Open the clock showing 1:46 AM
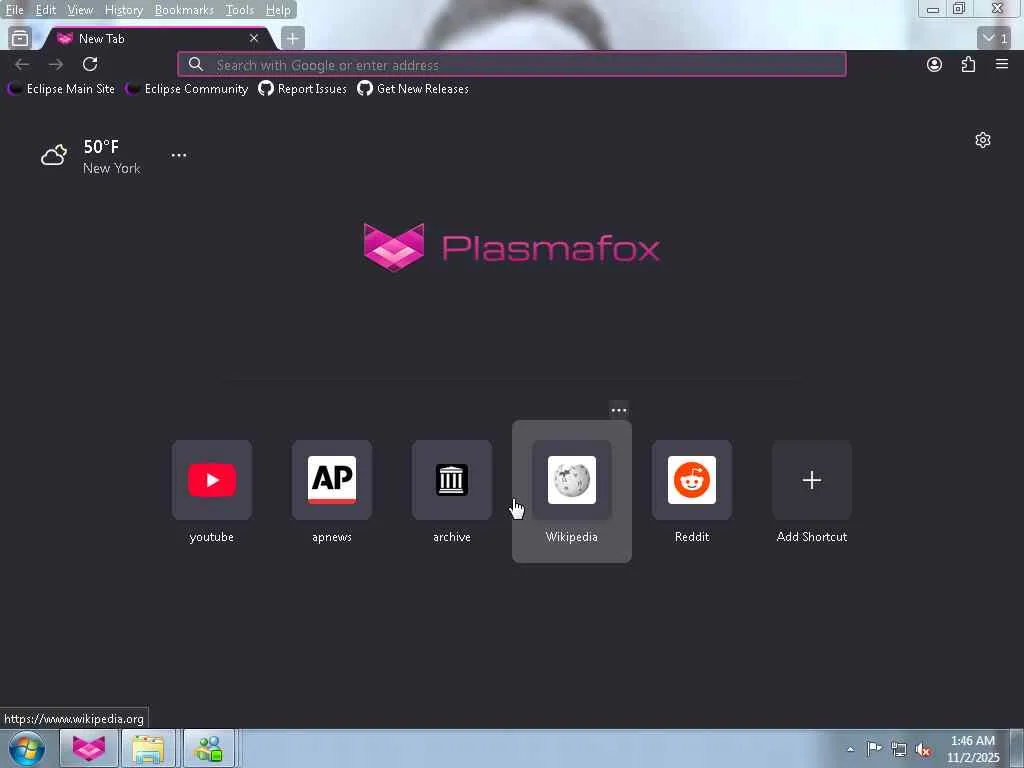 [973, 749]
